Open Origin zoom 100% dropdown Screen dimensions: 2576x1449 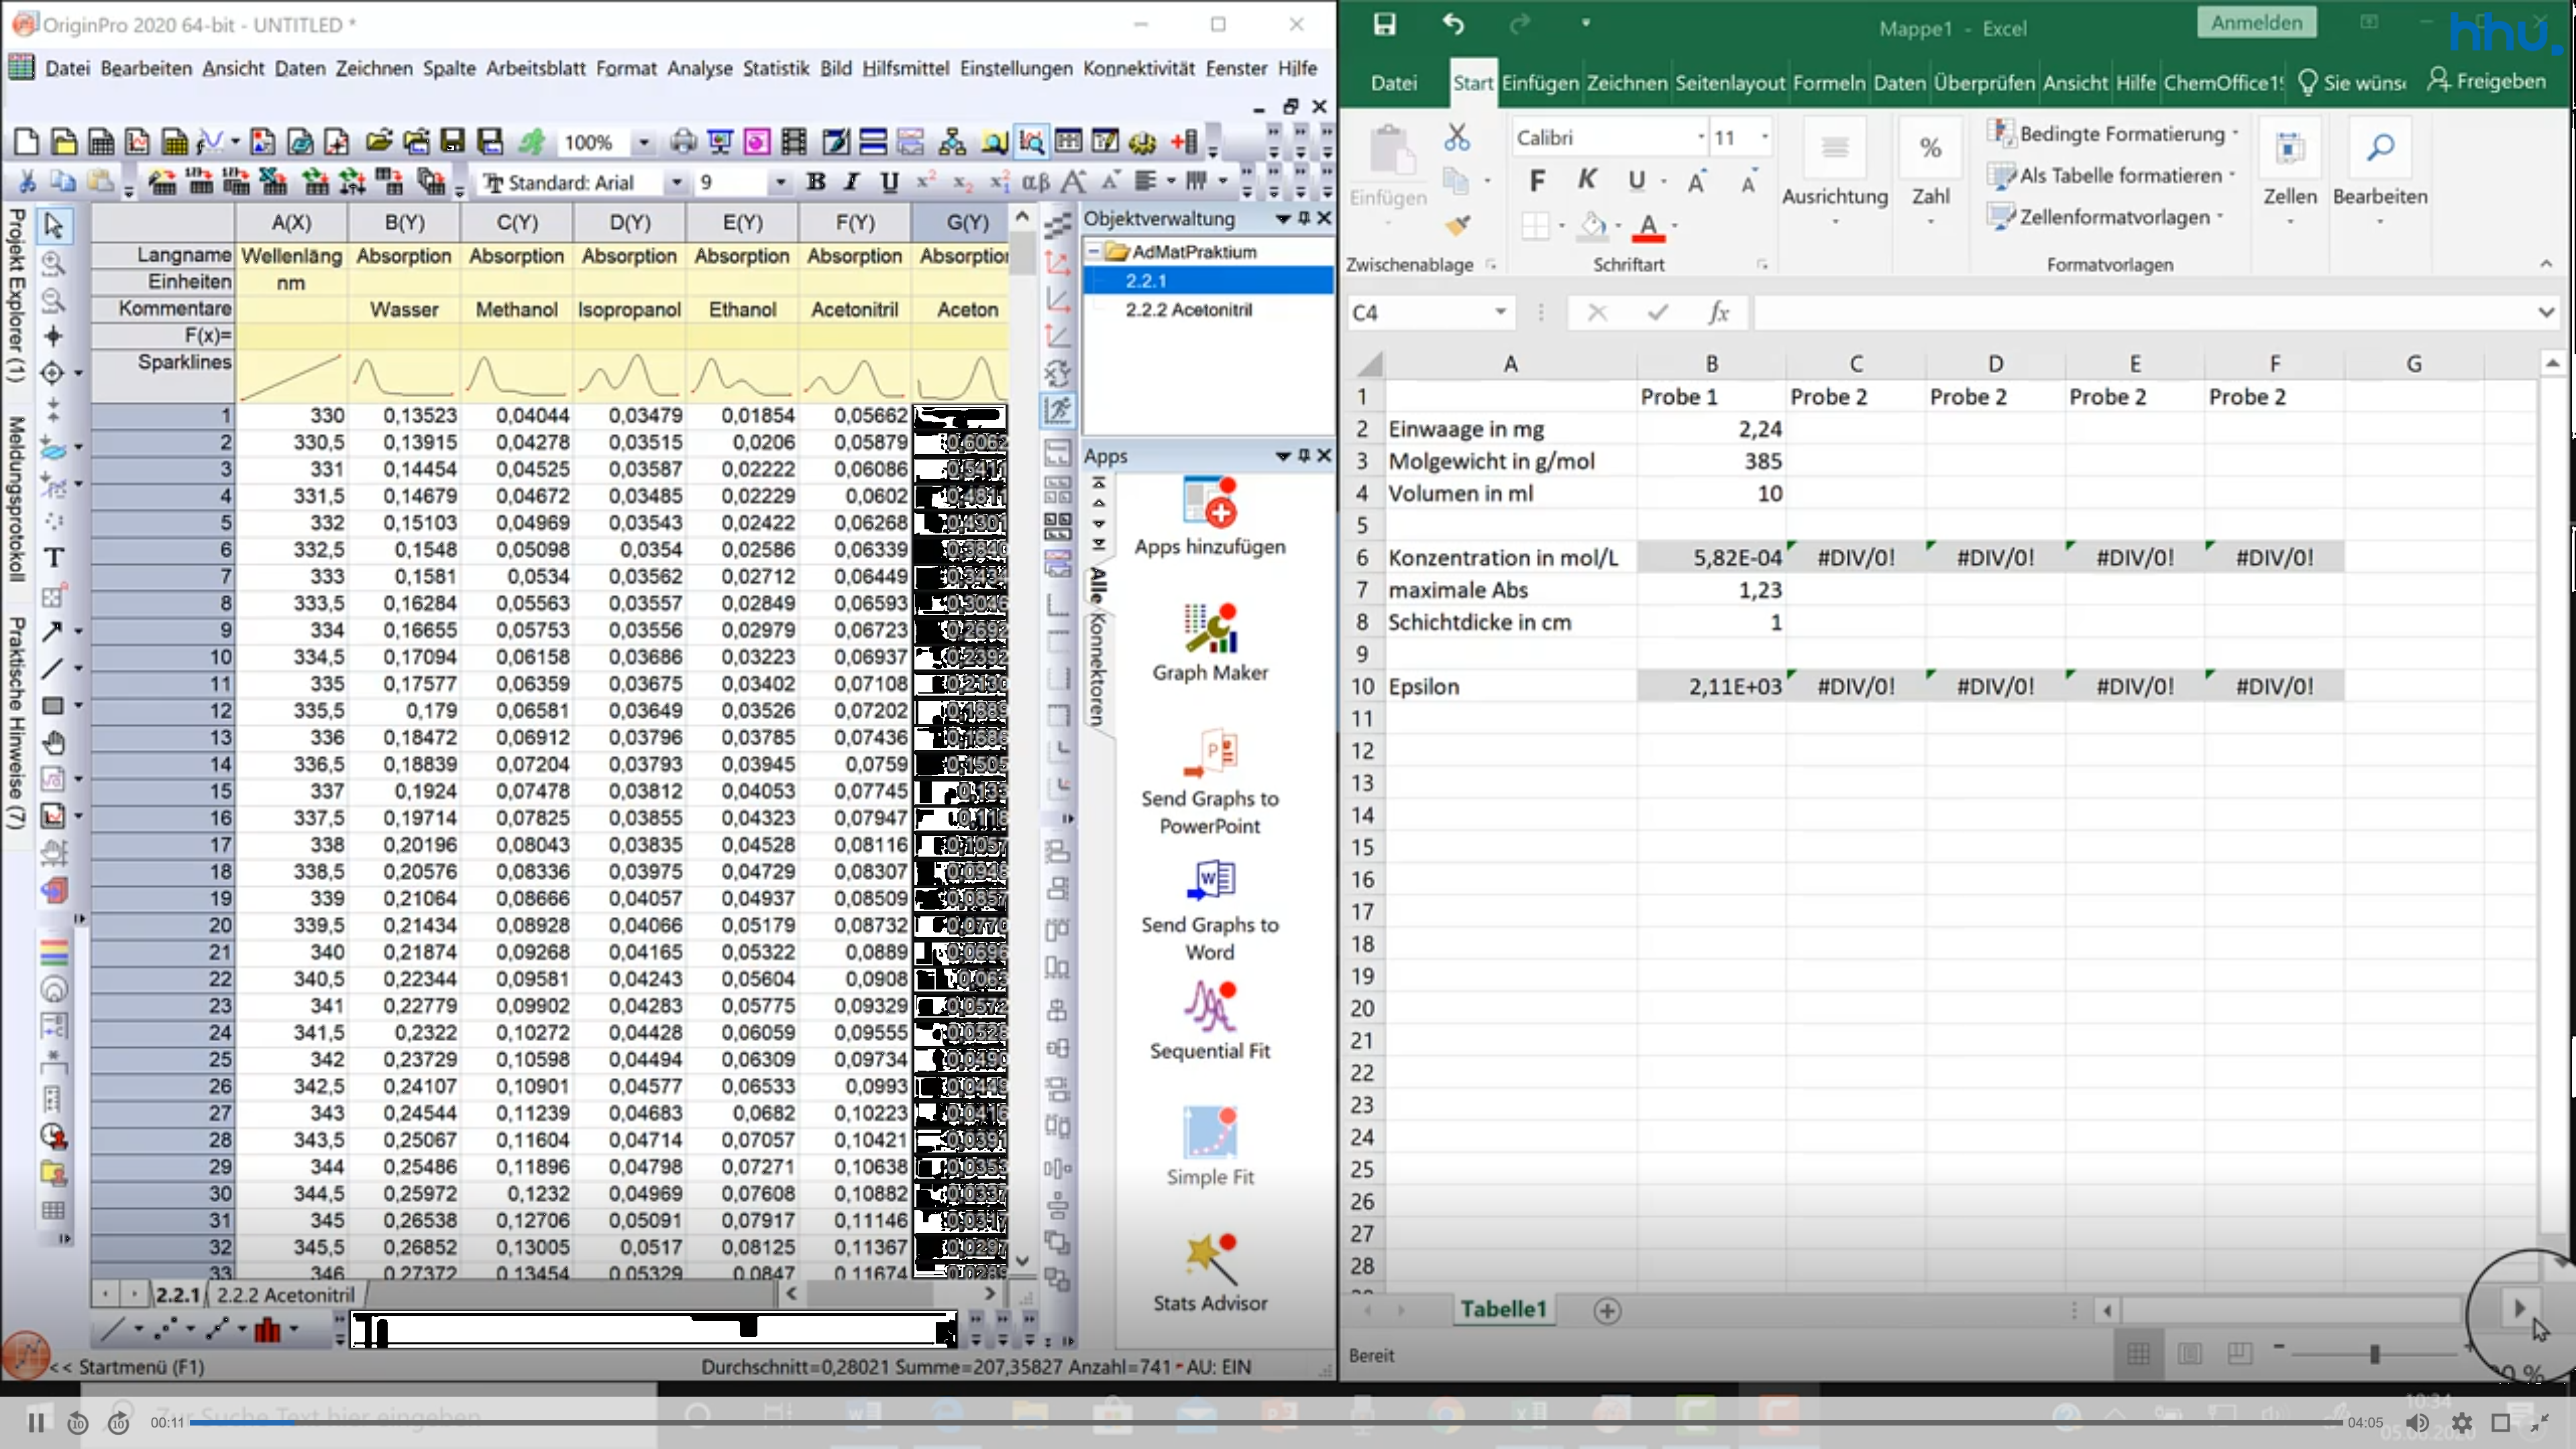pyautogui.click(x=644, y=143)
